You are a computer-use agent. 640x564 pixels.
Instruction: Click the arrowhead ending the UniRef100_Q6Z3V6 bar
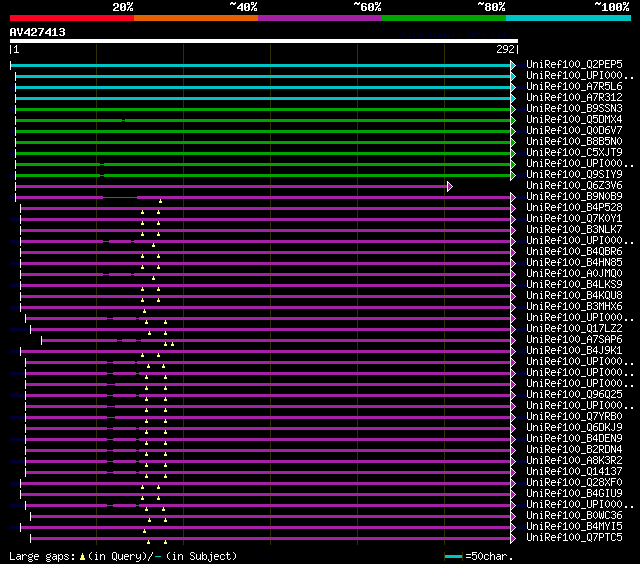(x=450, y=186)
